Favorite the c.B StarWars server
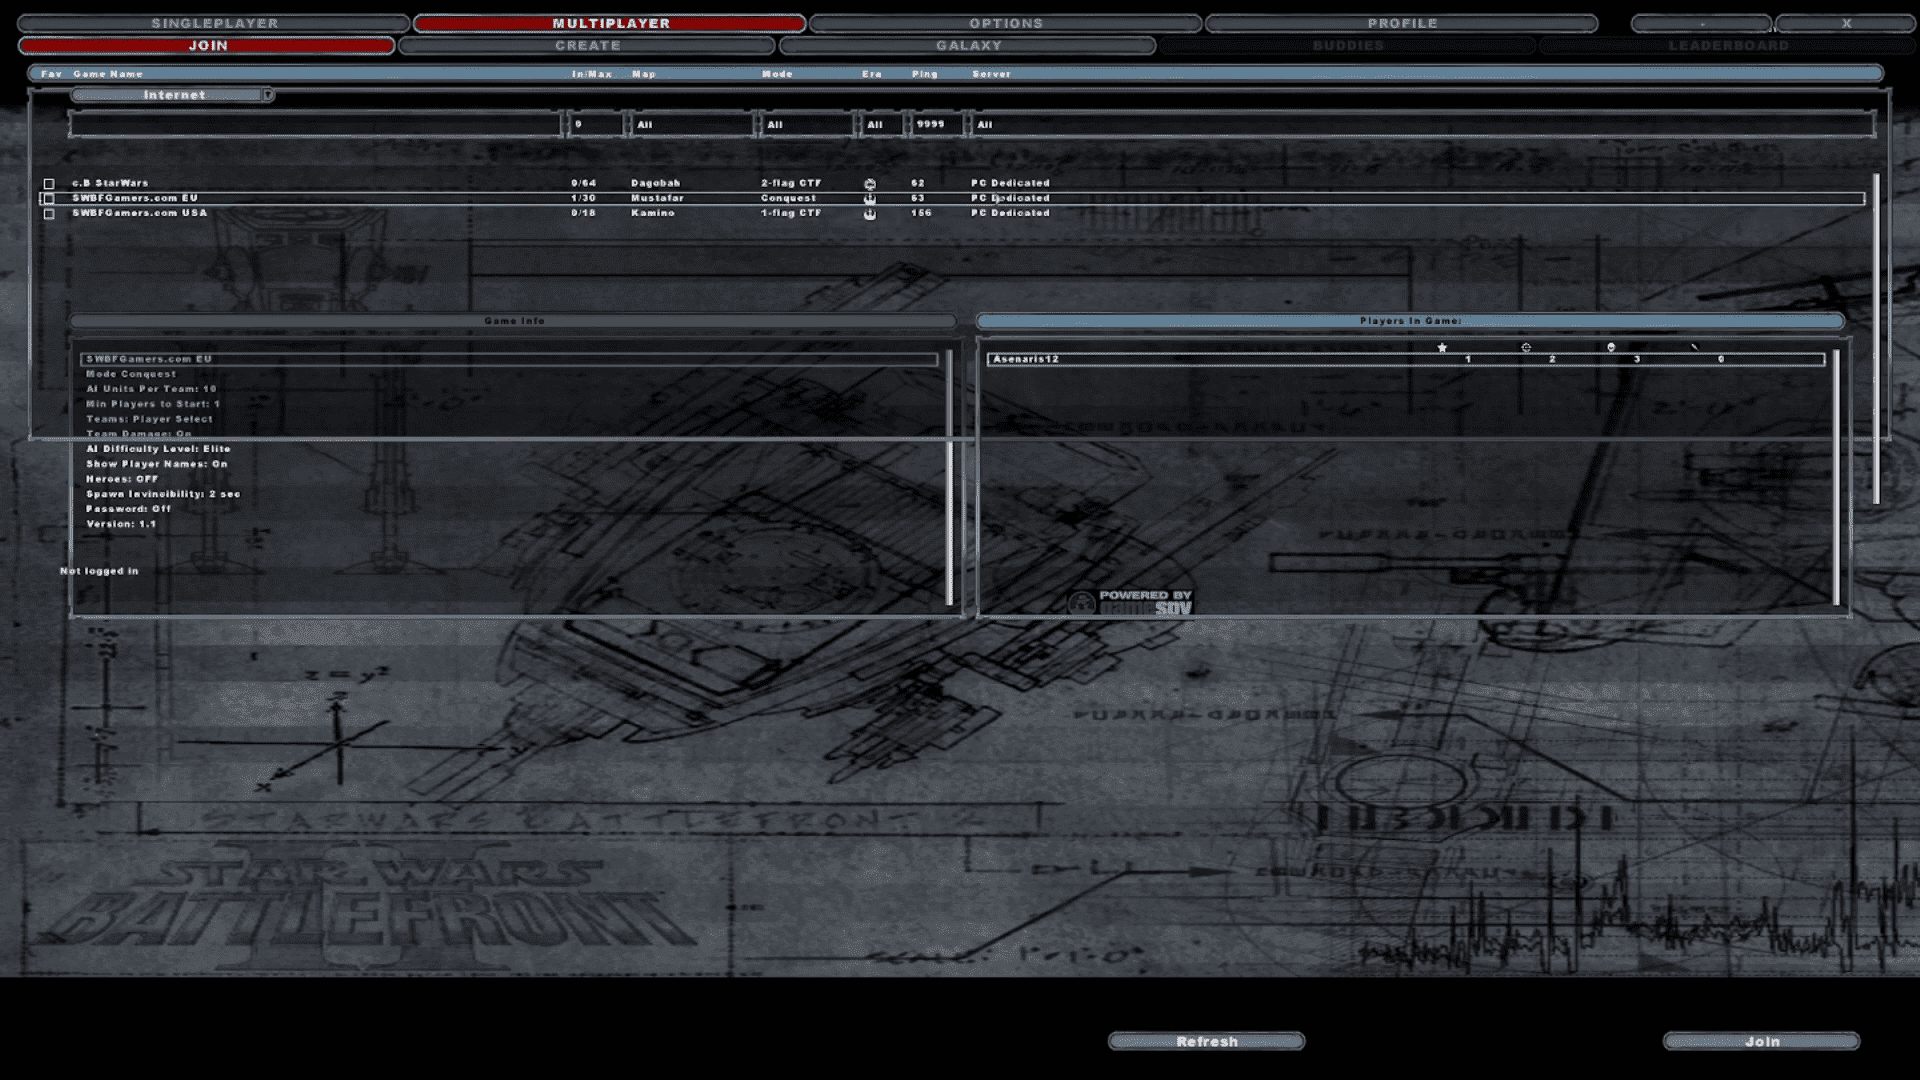This screenshot has width=1920, height=1080. point(49,184)
